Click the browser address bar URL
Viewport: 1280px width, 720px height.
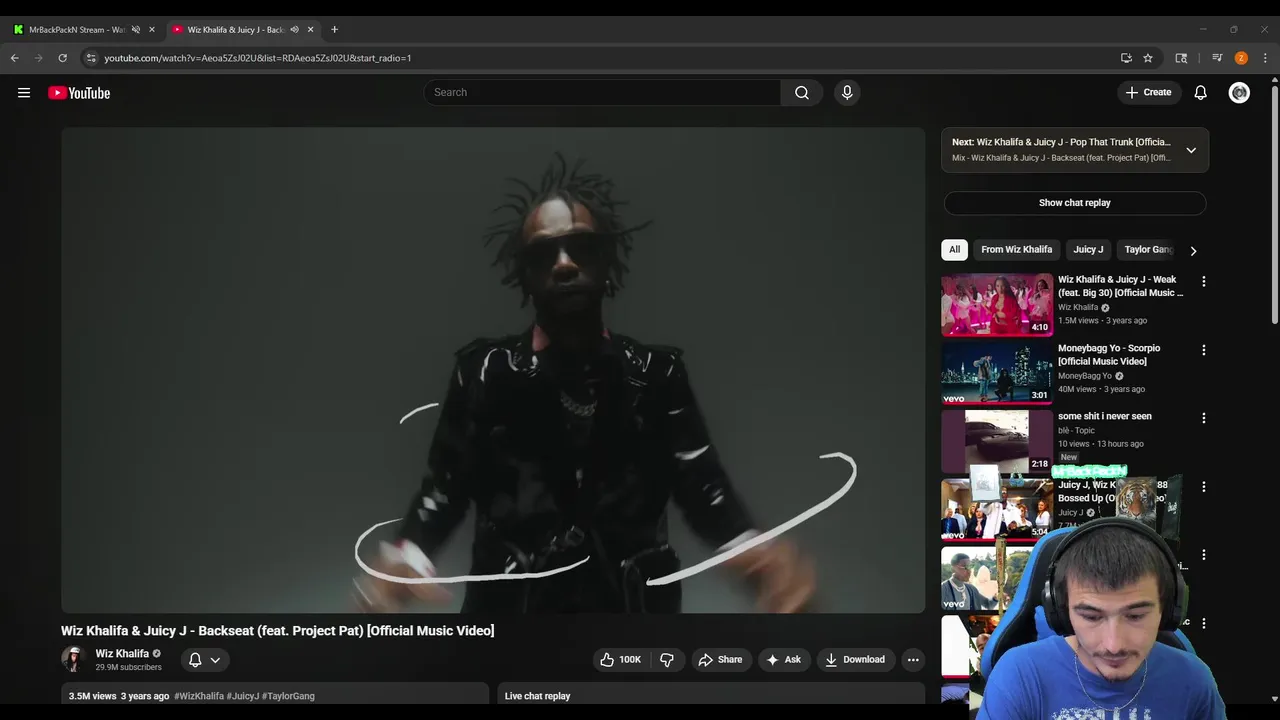[258, 58]
